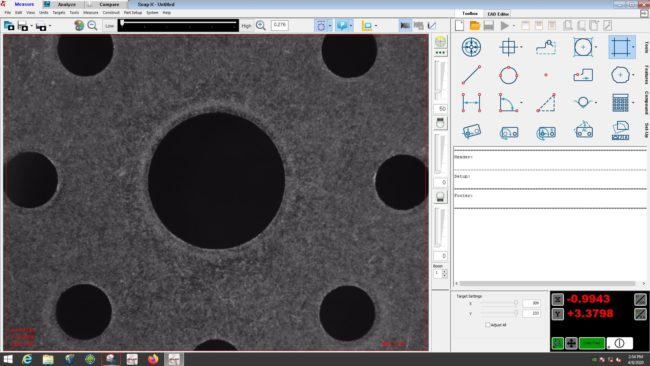650x366 pixels.
Task: Open the Part Setup menu
Action: tap(133, 13)
